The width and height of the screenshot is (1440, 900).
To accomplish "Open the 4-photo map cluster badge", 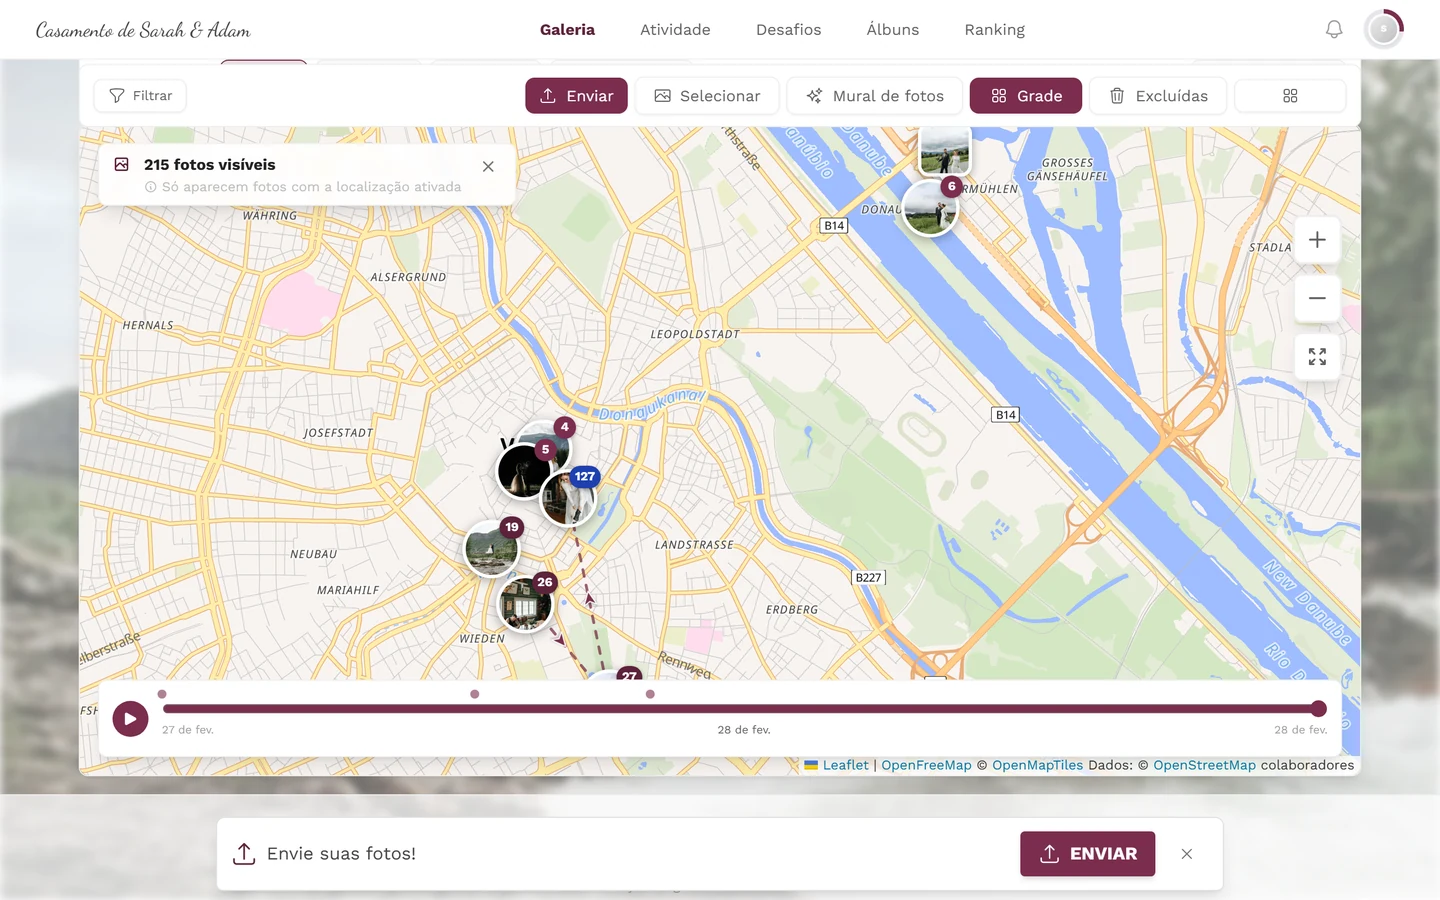I will coord(564,427).
